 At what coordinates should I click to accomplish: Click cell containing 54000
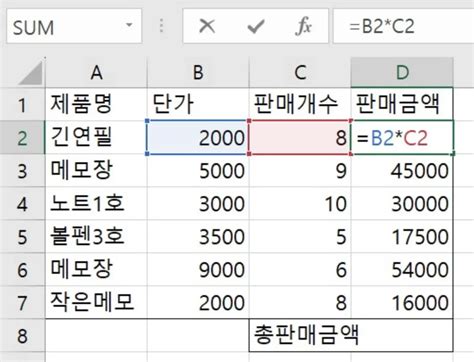(x=402, y=269)
